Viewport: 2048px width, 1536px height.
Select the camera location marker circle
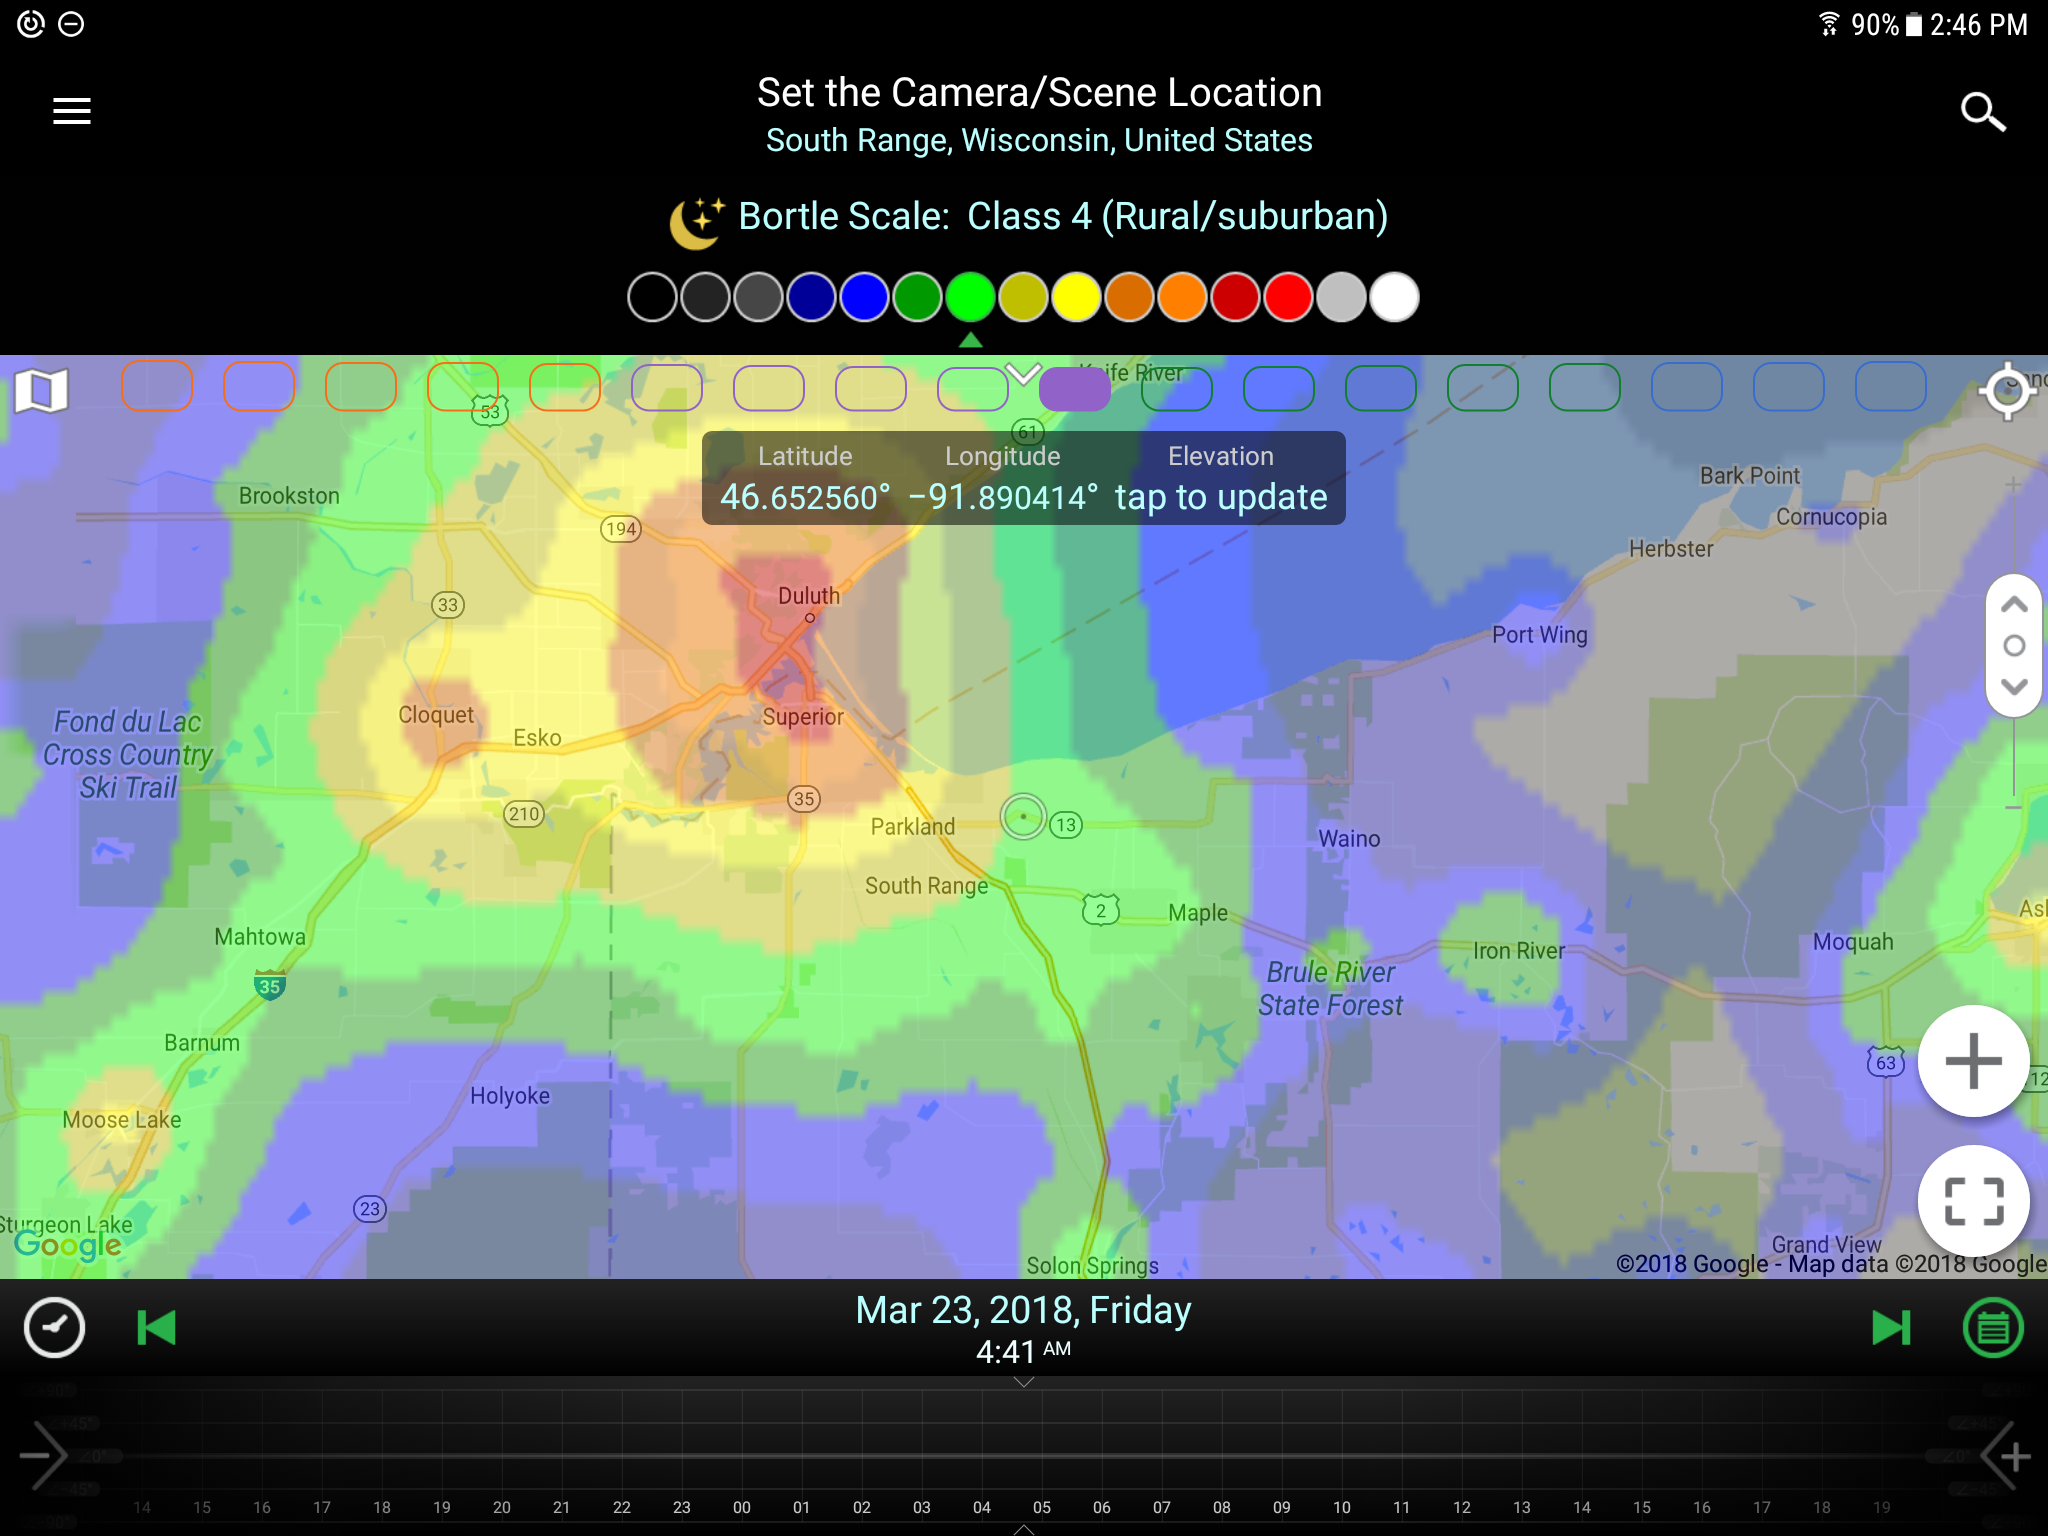[1023, 817]
